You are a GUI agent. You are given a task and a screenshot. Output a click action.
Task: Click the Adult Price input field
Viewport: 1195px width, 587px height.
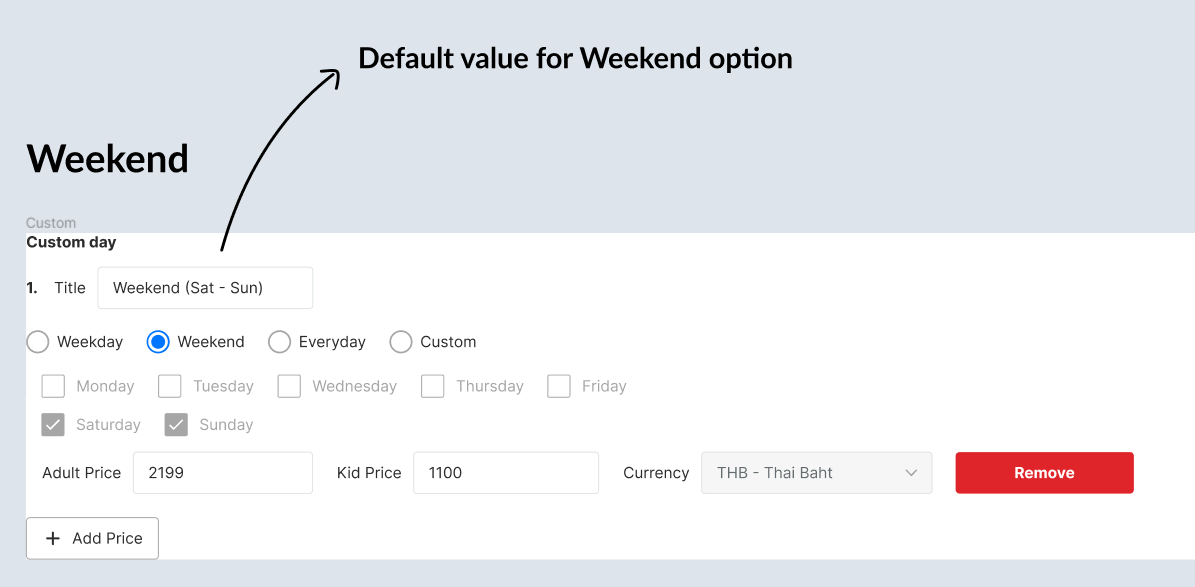222,473
